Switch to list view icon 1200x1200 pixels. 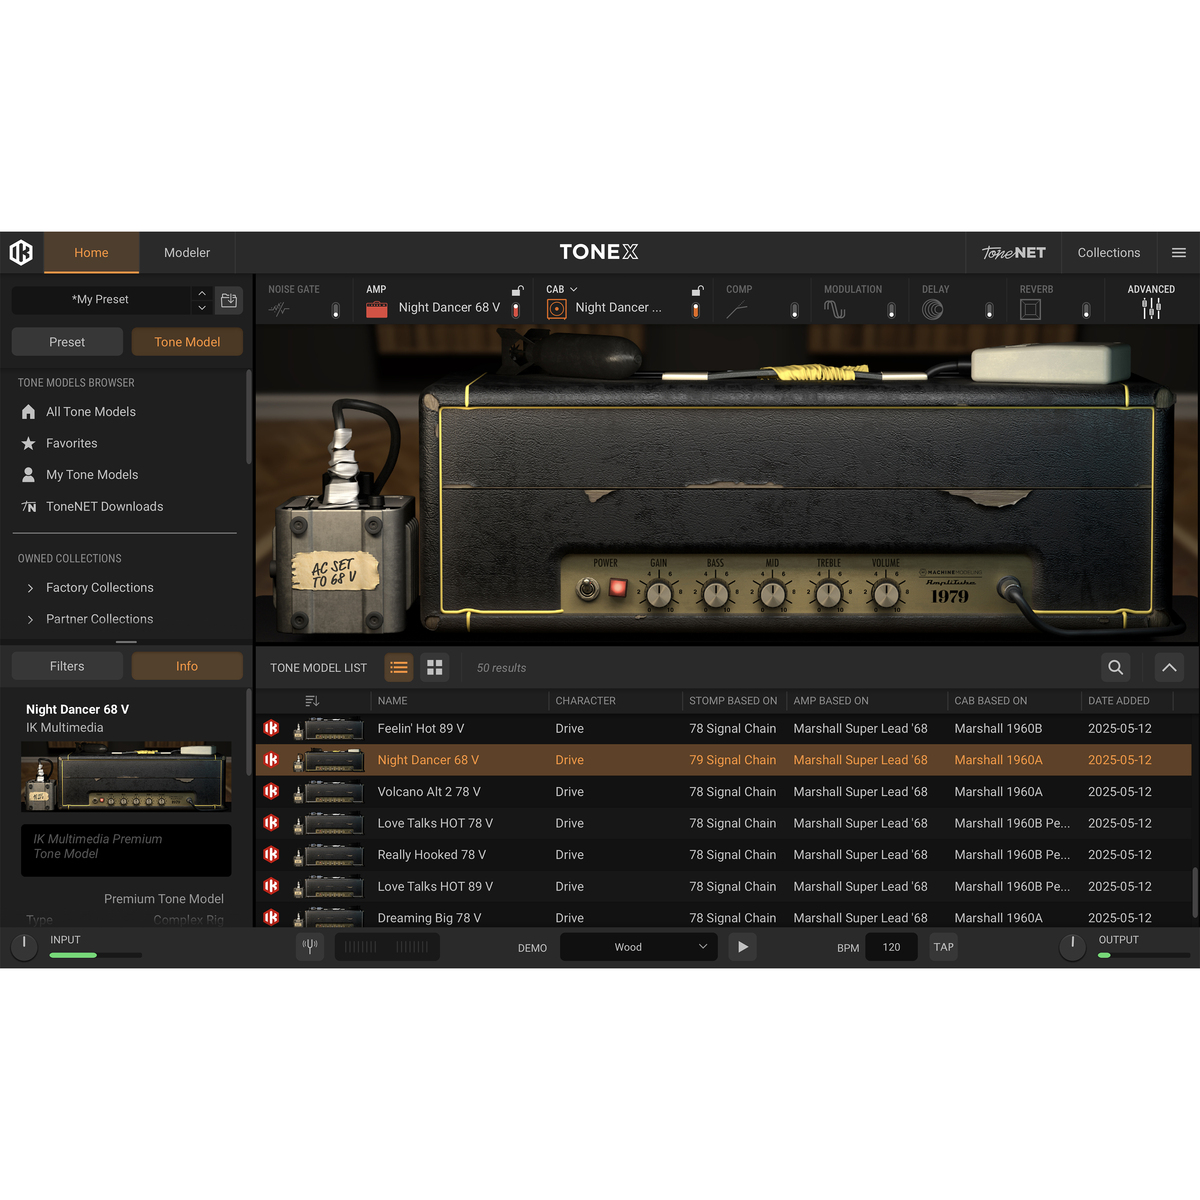click(x=399, y=667)
